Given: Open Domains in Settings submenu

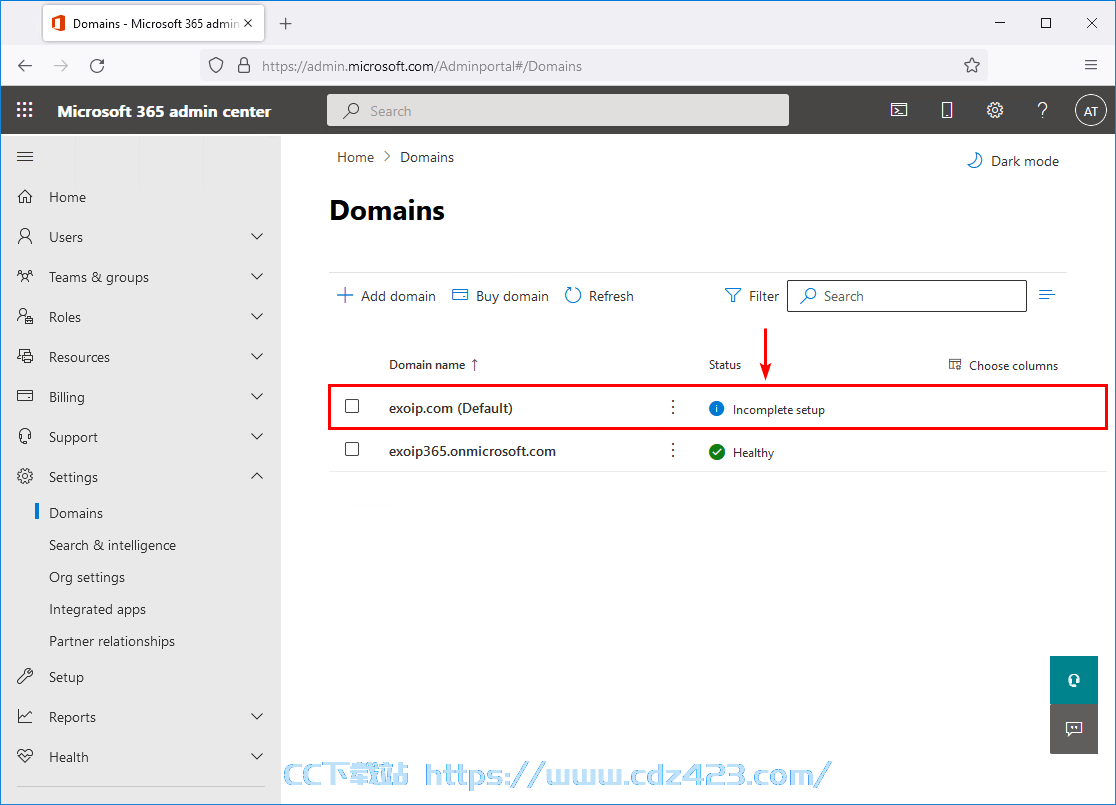Looking at the screenshot, I should point(75,512).
